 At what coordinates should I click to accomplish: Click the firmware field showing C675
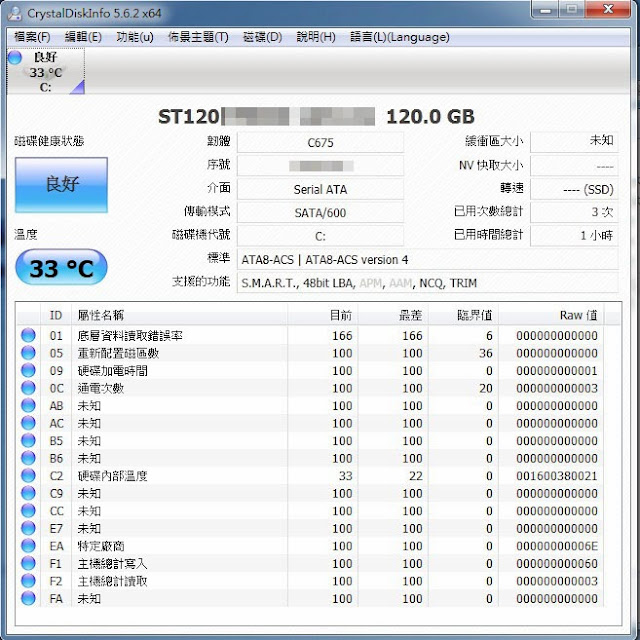pyautogui.click(x=320, y=142)
